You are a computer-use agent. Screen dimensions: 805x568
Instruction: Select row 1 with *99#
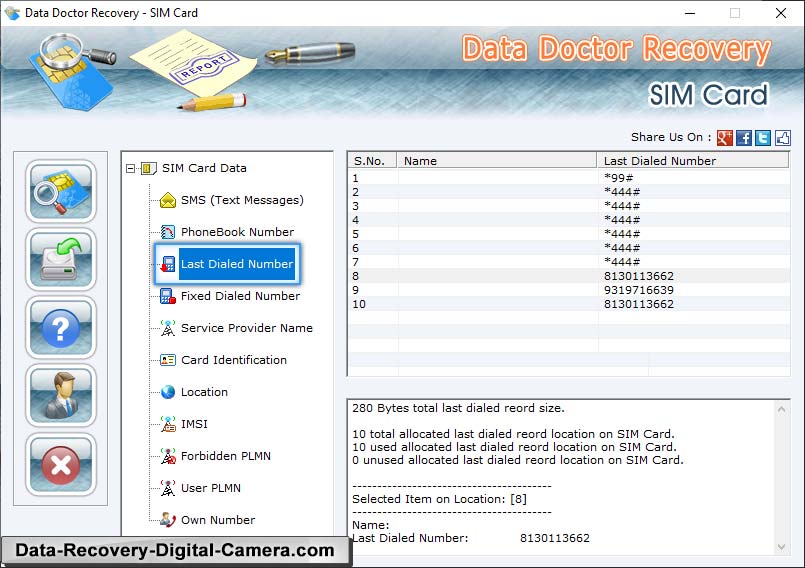click(x=569, y=178)
